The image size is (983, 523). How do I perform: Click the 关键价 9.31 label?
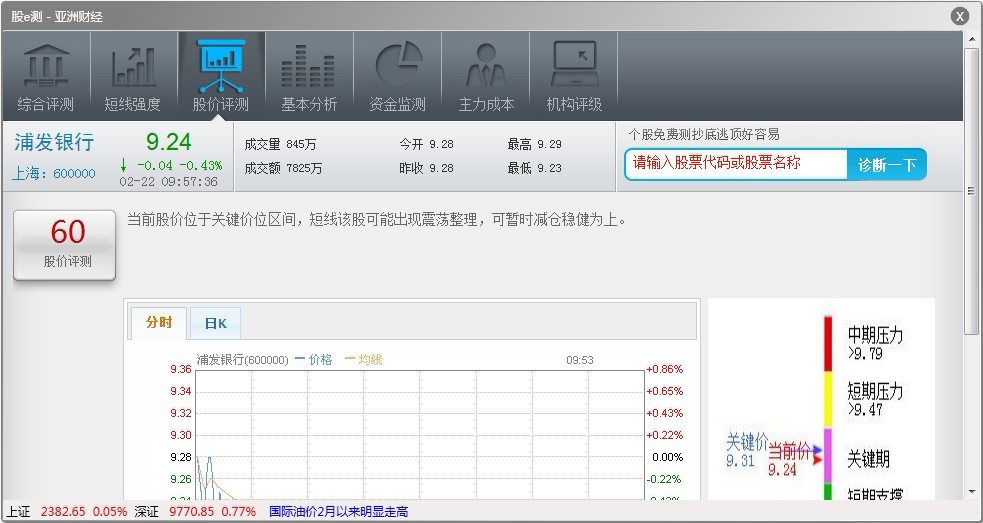(747, 451)
